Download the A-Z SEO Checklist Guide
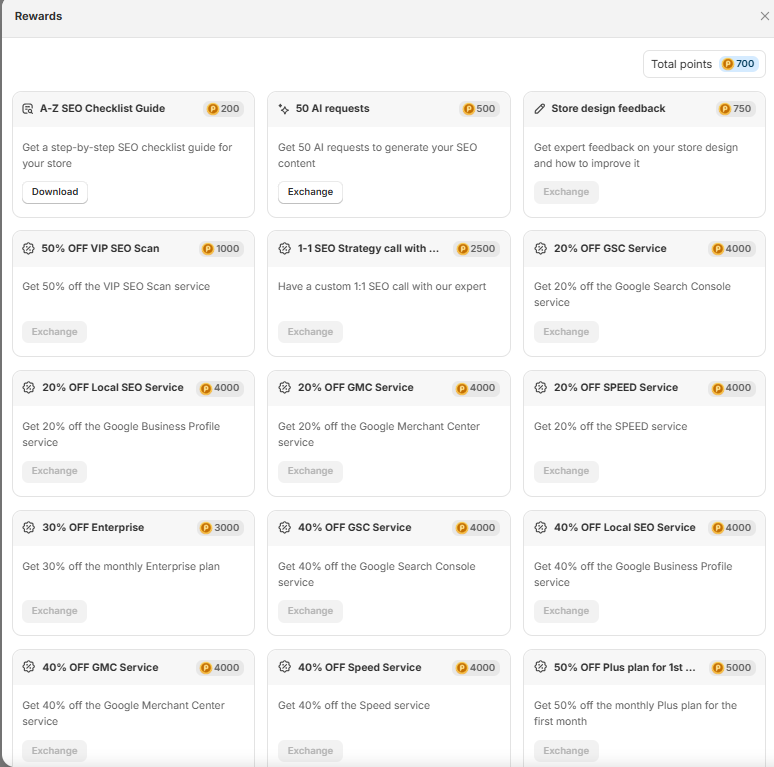The image size is (774, 767). click(x=55, y=192)
